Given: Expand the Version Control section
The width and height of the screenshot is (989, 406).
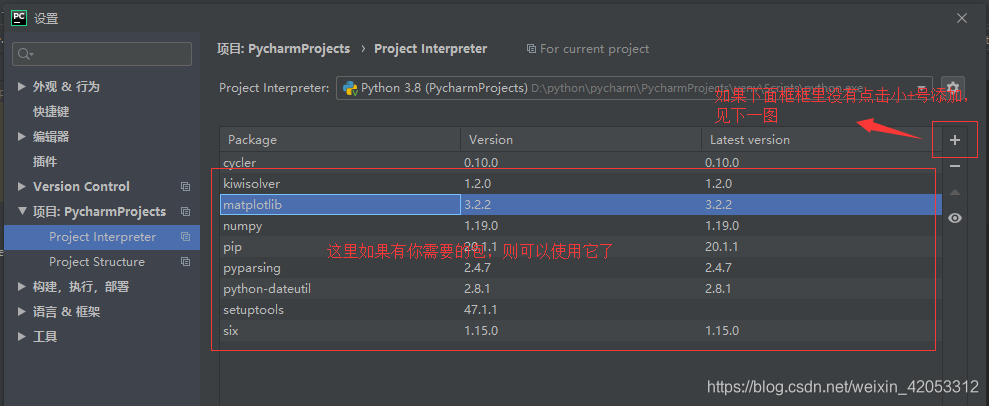Looking at the screenshot, I should [x=22, y=187].
